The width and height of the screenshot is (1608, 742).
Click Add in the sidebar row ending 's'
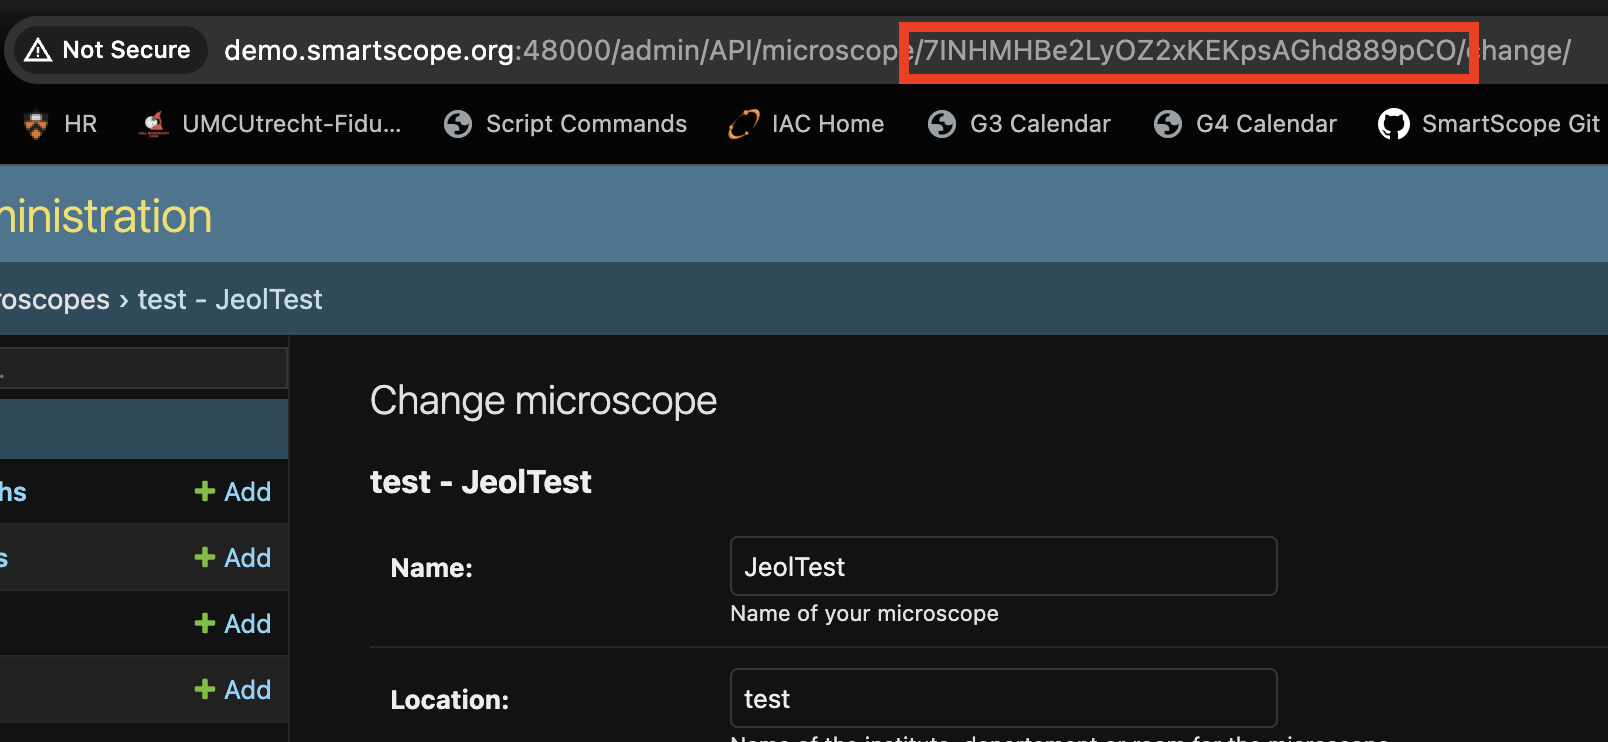233,558
